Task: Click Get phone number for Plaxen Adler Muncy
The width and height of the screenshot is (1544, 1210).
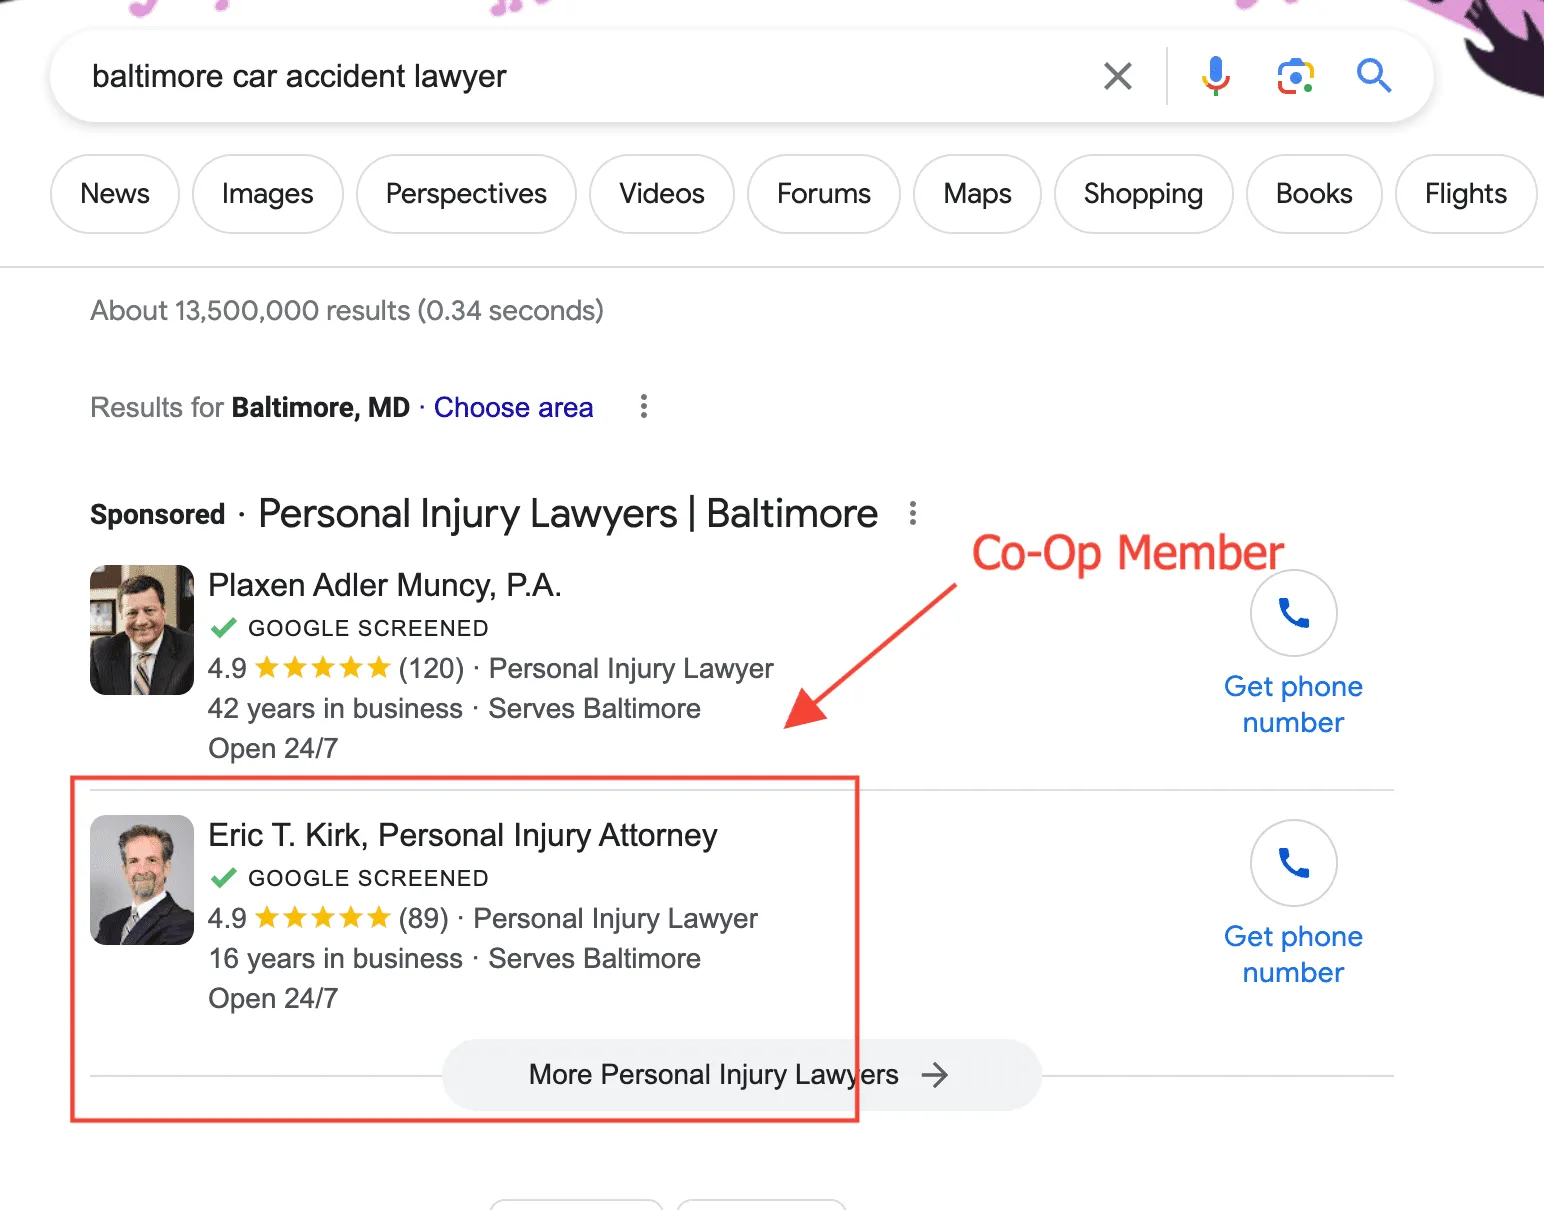Action: [1294, 704]
